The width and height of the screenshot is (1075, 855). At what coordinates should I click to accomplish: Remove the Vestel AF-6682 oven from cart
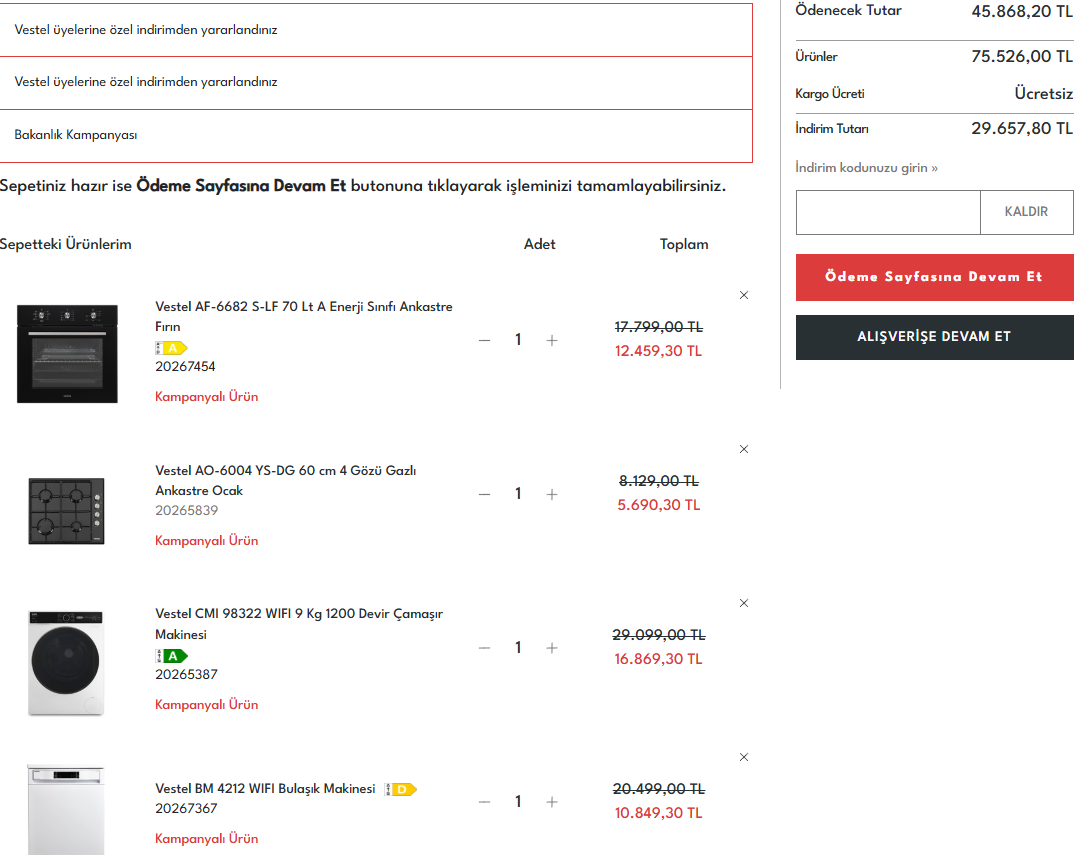click(744, 296)
